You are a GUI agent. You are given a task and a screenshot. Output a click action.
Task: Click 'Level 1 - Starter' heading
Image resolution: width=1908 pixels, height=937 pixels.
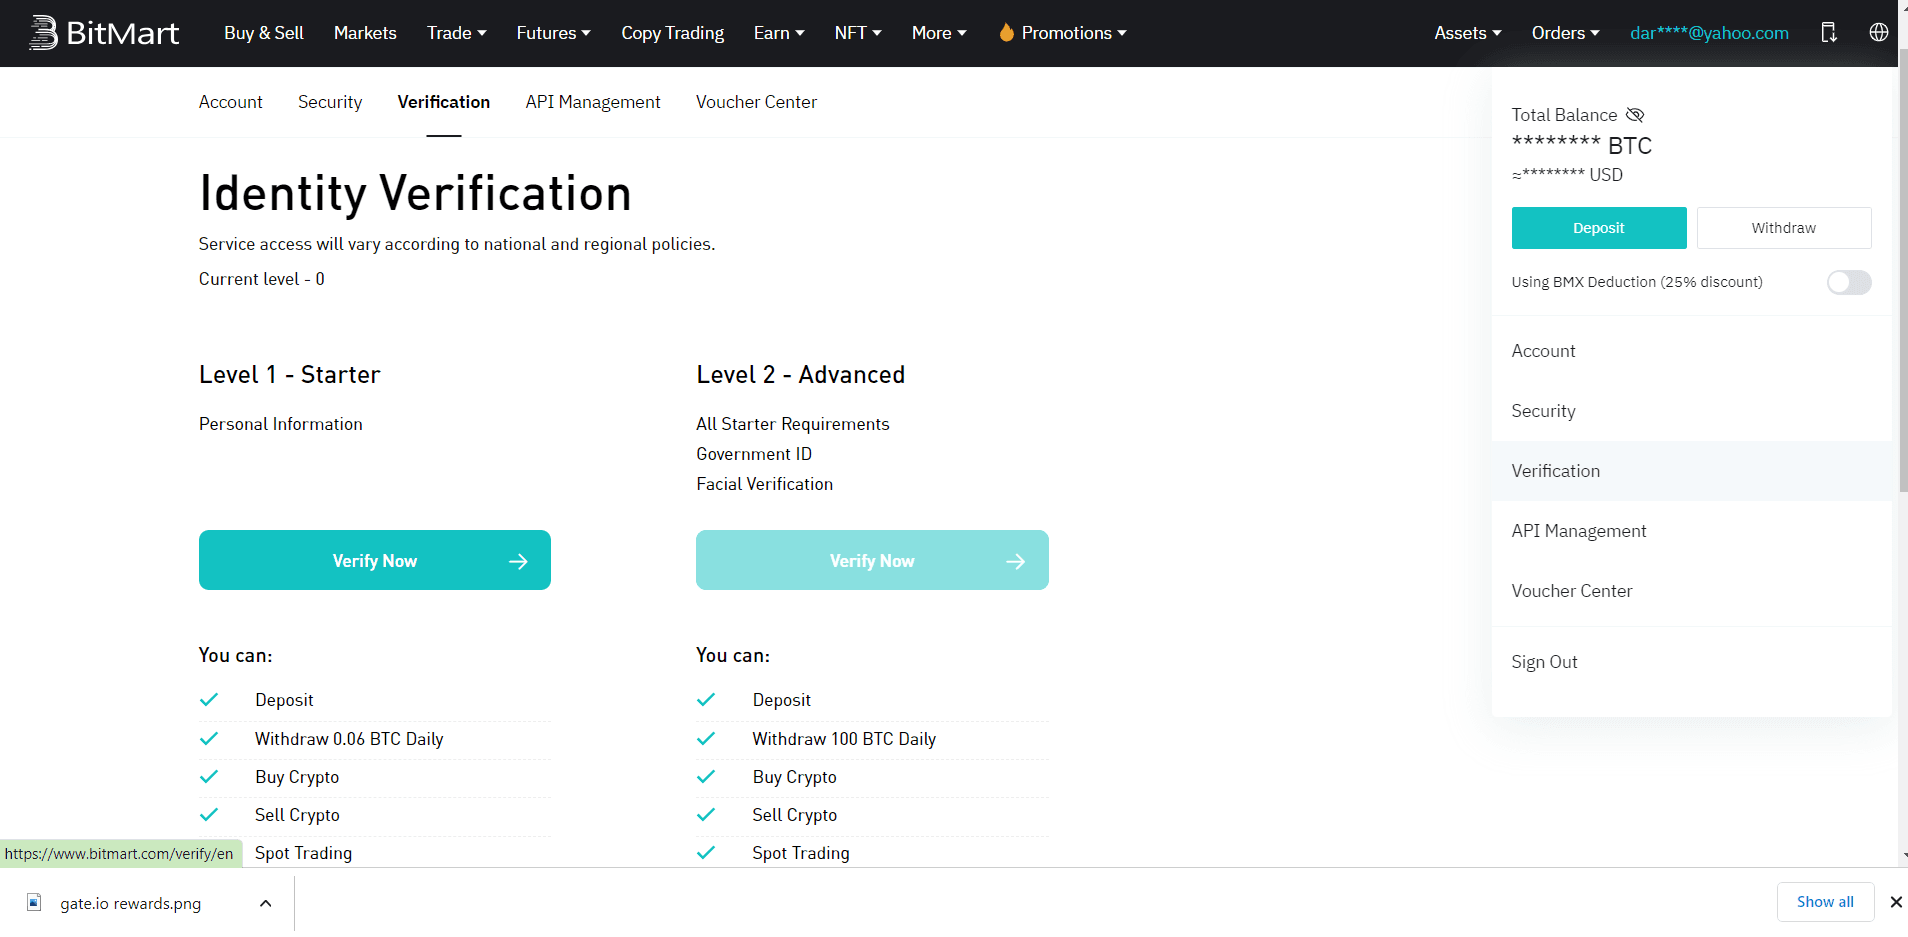pyautogui.click(x=290, y=375)
